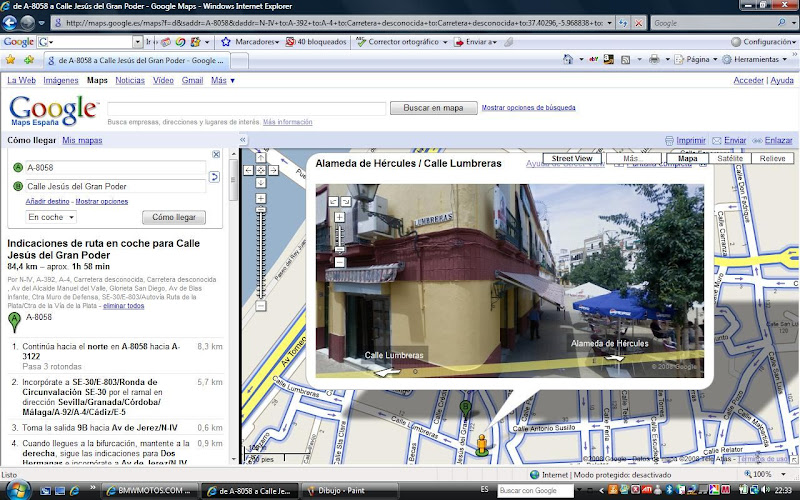The image size is (800, 500).
Task: Rotate Street View left with the arrow icon
Action: (x=333, y=202)
